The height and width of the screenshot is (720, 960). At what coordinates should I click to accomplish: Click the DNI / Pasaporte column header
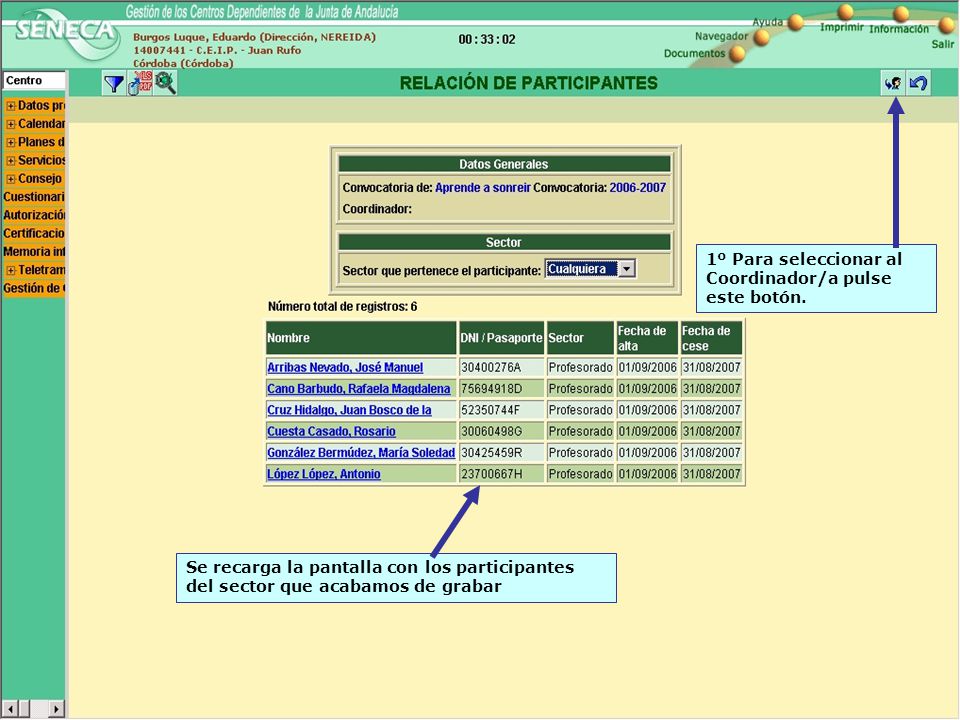501,338
